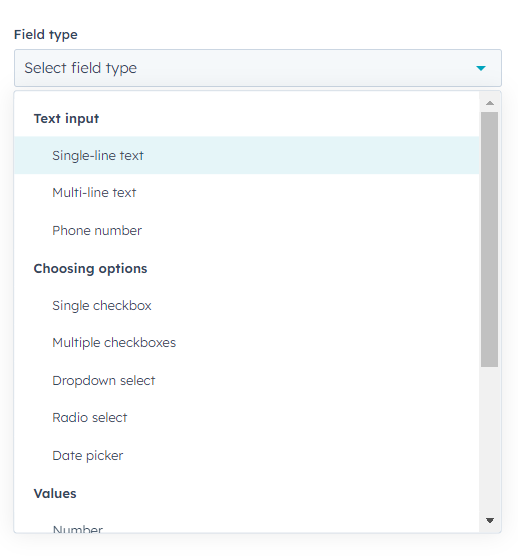Click the gray scrollbar thumb

tap(489, 239)
